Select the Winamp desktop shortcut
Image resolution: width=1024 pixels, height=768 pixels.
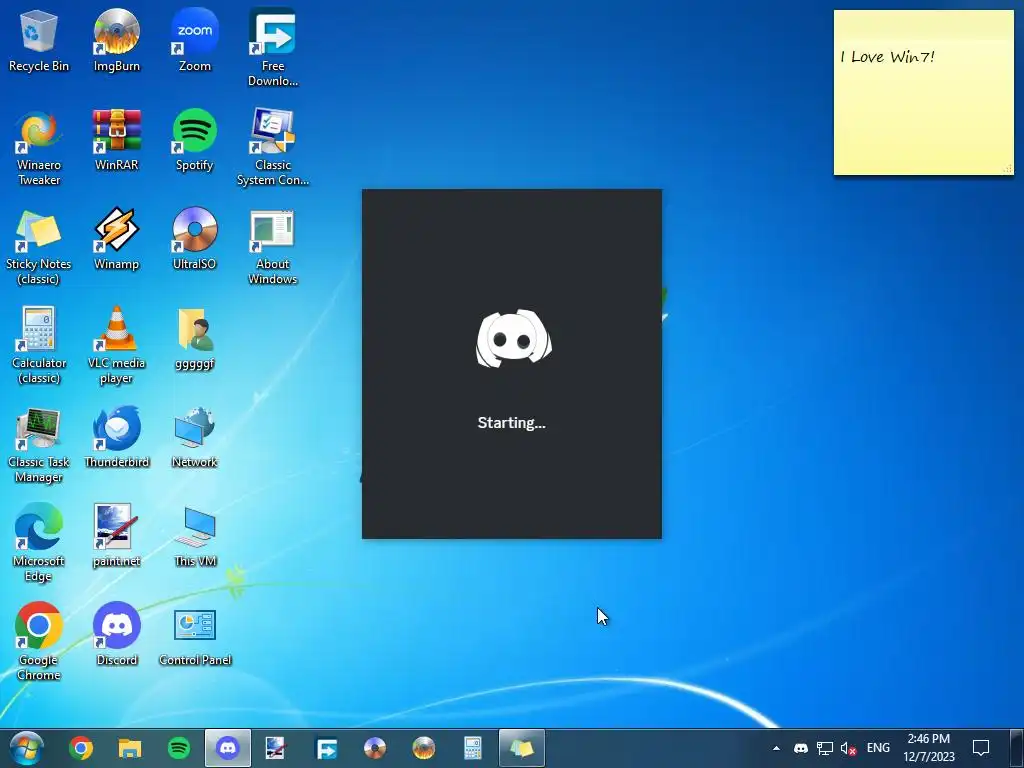click(x=116, y=239)
